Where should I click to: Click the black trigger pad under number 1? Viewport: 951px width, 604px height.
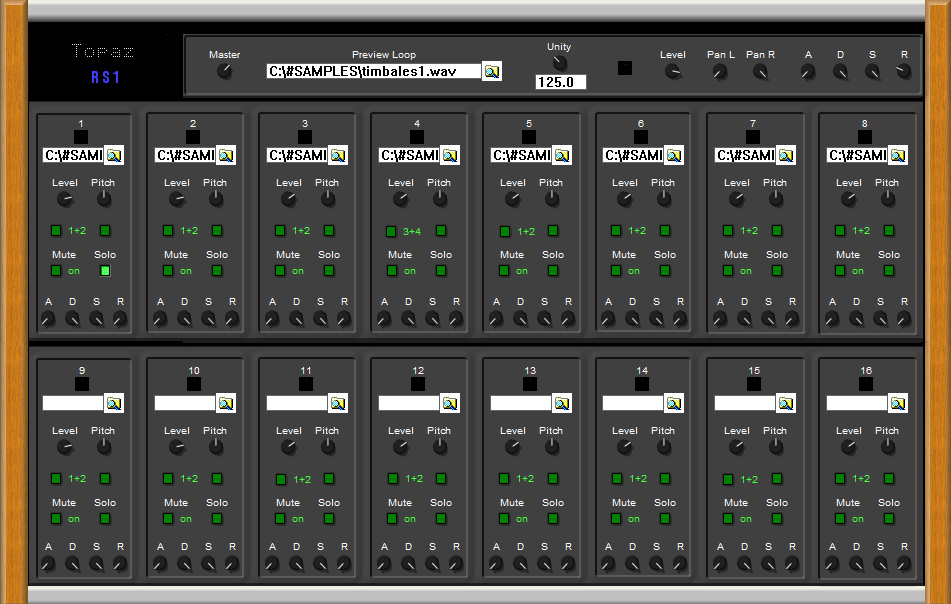(x=81, y=137)
